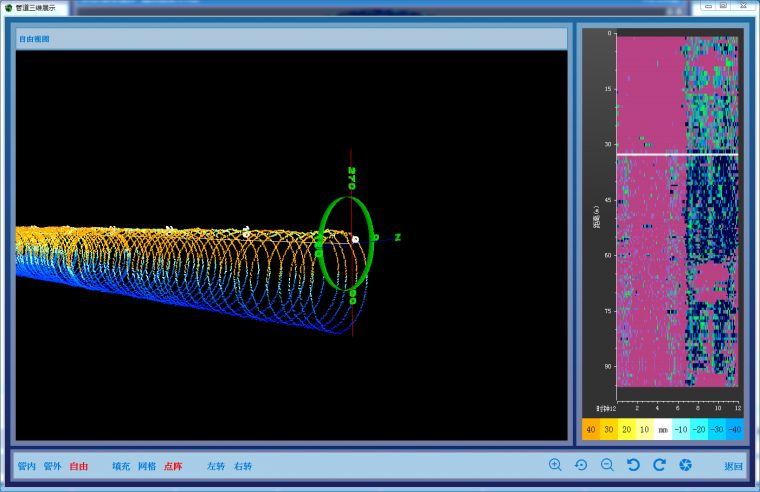The width and height of the screenshot is (760, 492).
Task: Switch to 管内 inside-pipe view
Action: pyautogui.click(x=27, y=466)
